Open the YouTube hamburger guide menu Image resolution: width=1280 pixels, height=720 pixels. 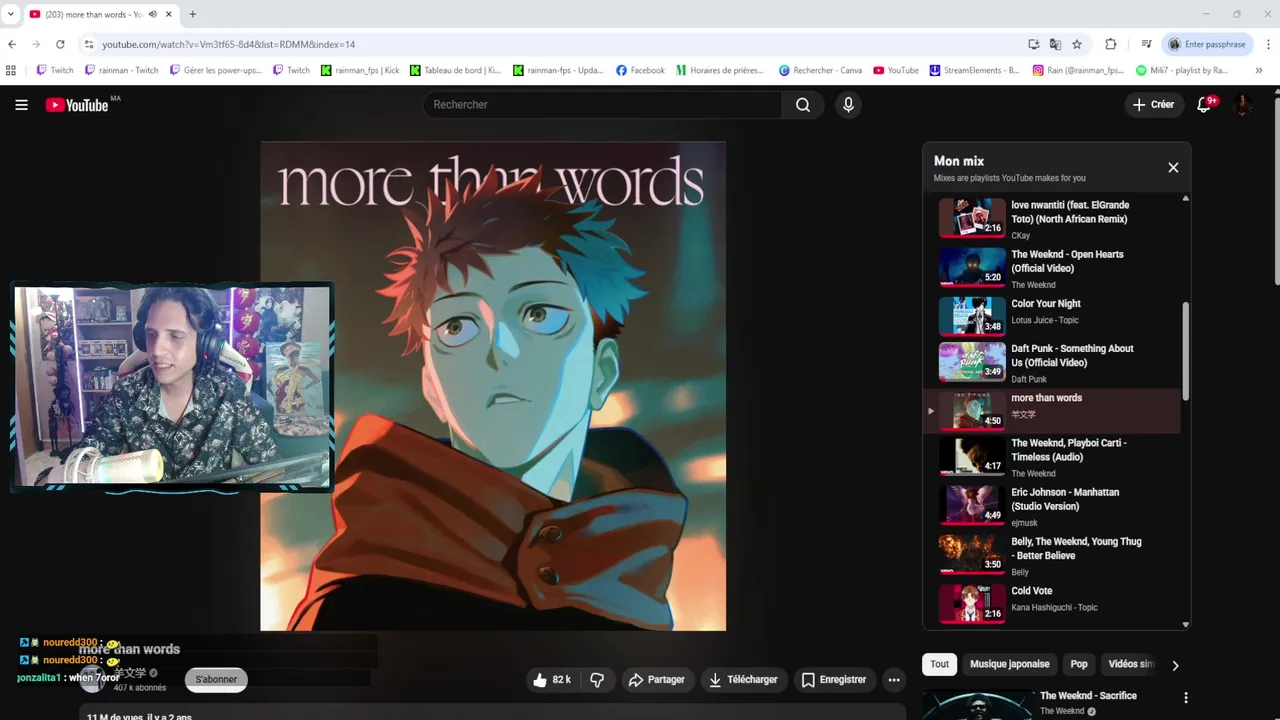click(x=21, y=105)
